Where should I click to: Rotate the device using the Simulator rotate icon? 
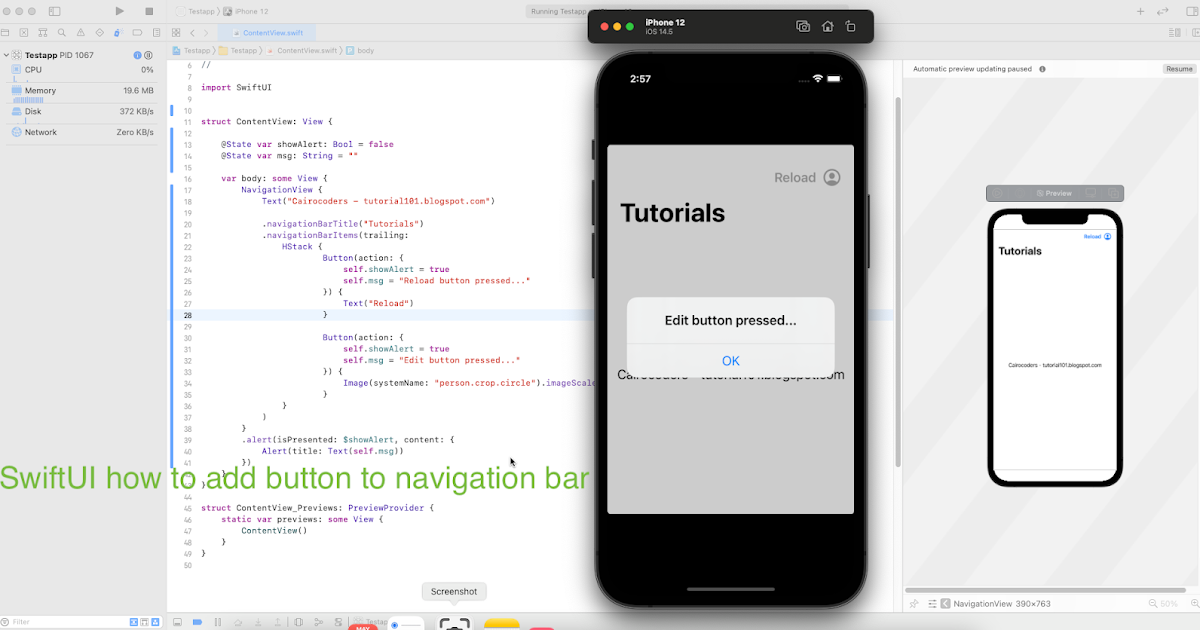tap(851, 26)
